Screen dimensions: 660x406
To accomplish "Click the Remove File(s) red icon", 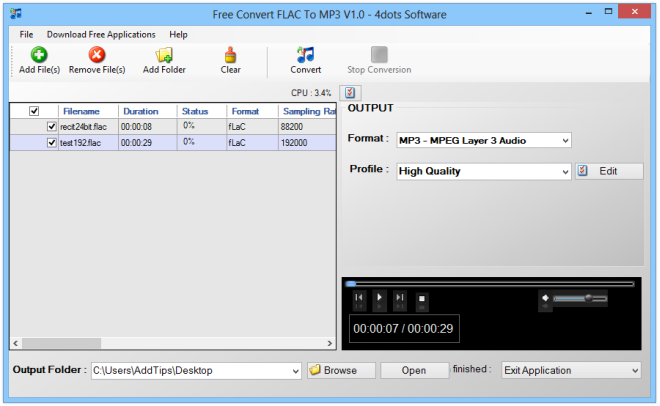I will point(97,55).
